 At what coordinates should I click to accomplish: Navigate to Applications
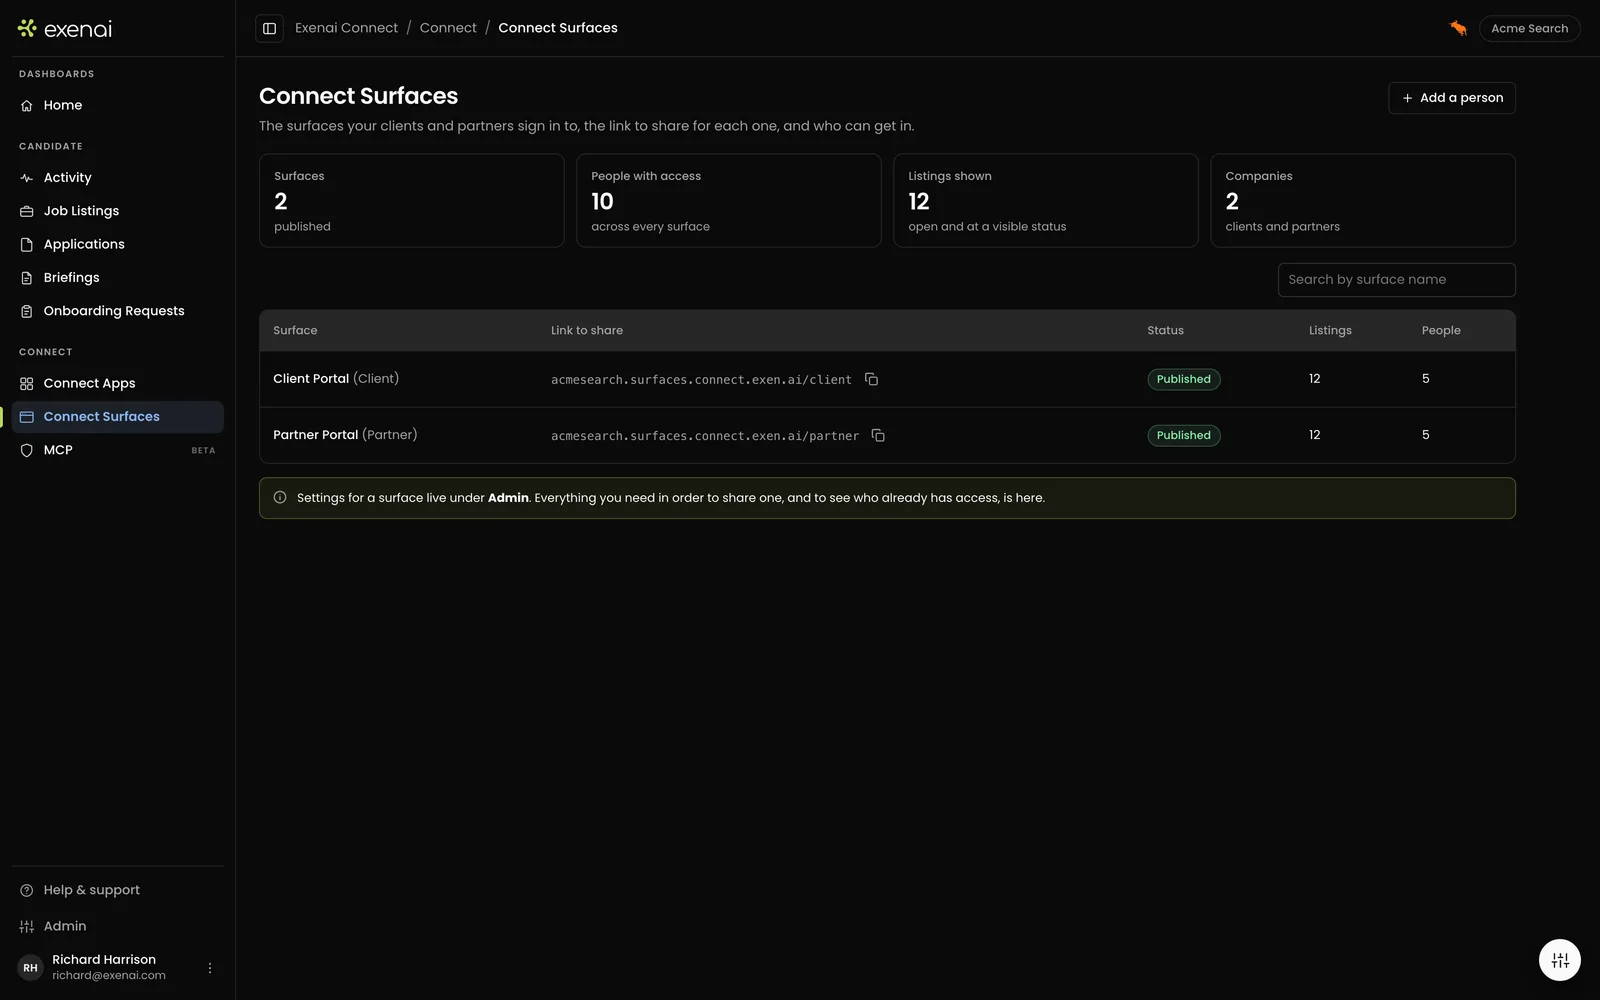tap(118, 244)
